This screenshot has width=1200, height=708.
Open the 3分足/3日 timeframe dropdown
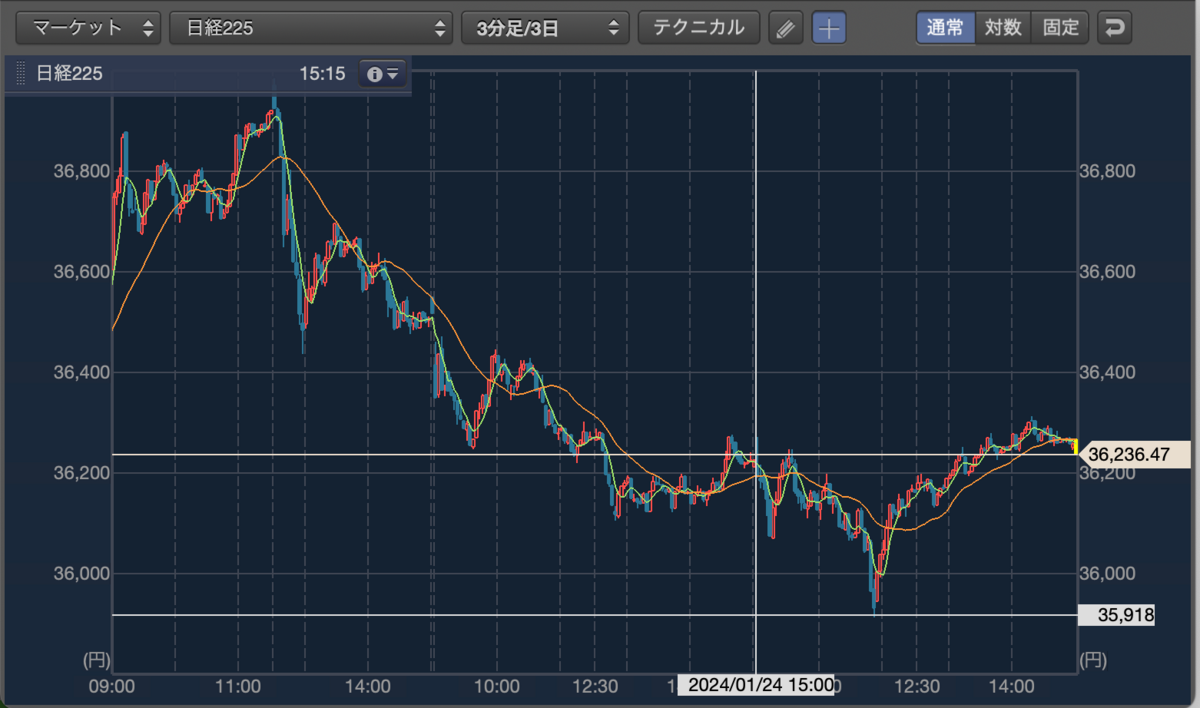pyautogui.click(x=545, y=27)
